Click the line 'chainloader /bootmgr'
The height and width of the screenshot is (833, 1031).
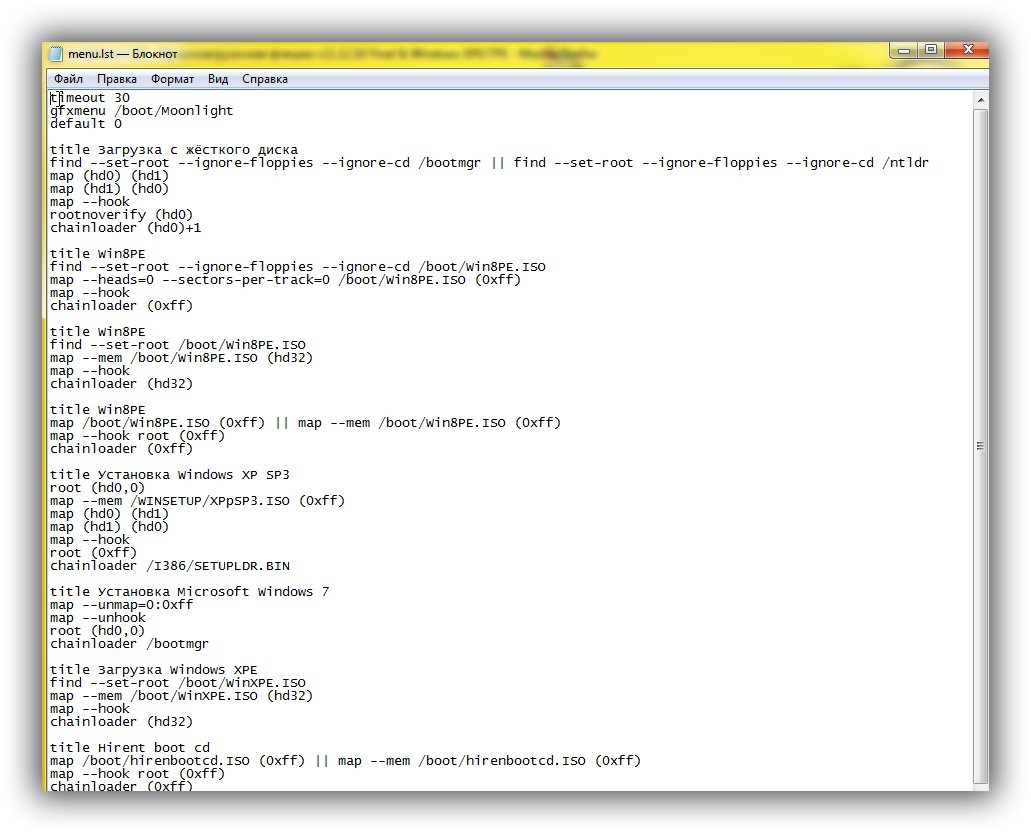click(130, 644)
